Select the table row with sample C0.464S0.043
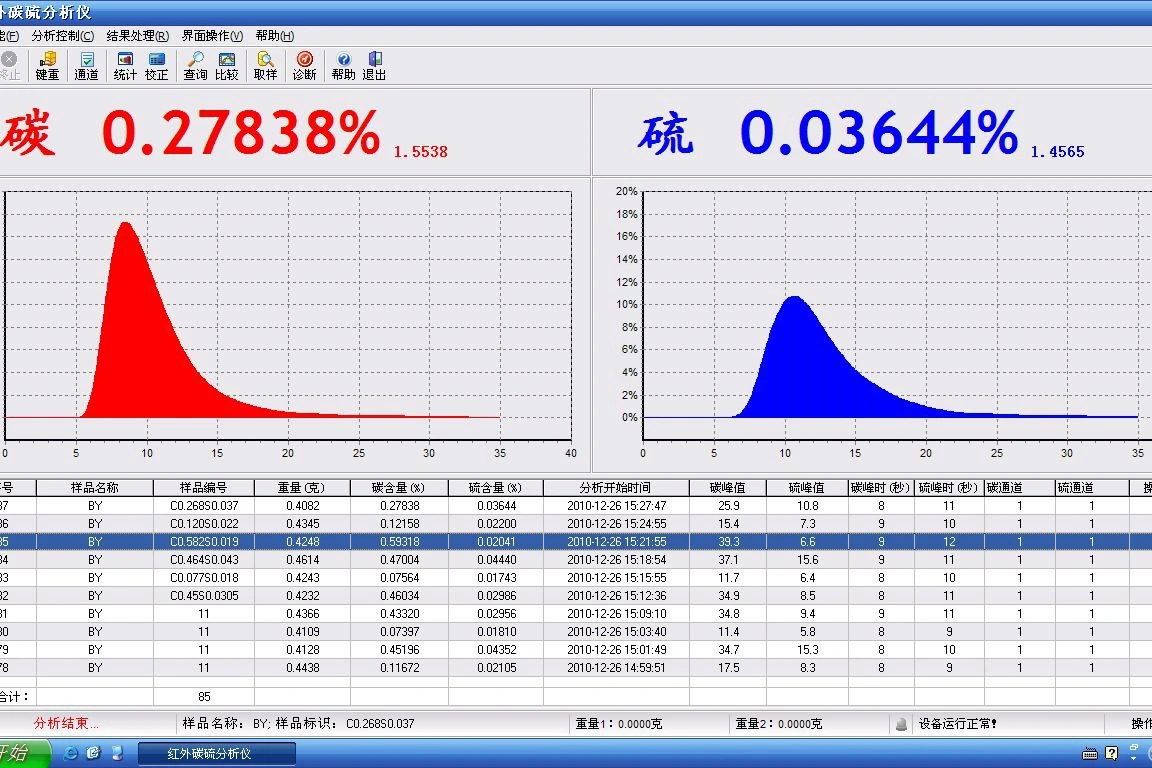Viewport: 1152px width, 768px height. coord(300,560)
